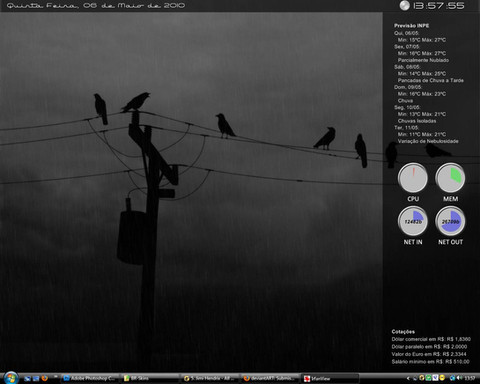480x384 pixels.
Task: Click the 'Seg, 10/05' forecast line
Action: (x=407, y=107)
